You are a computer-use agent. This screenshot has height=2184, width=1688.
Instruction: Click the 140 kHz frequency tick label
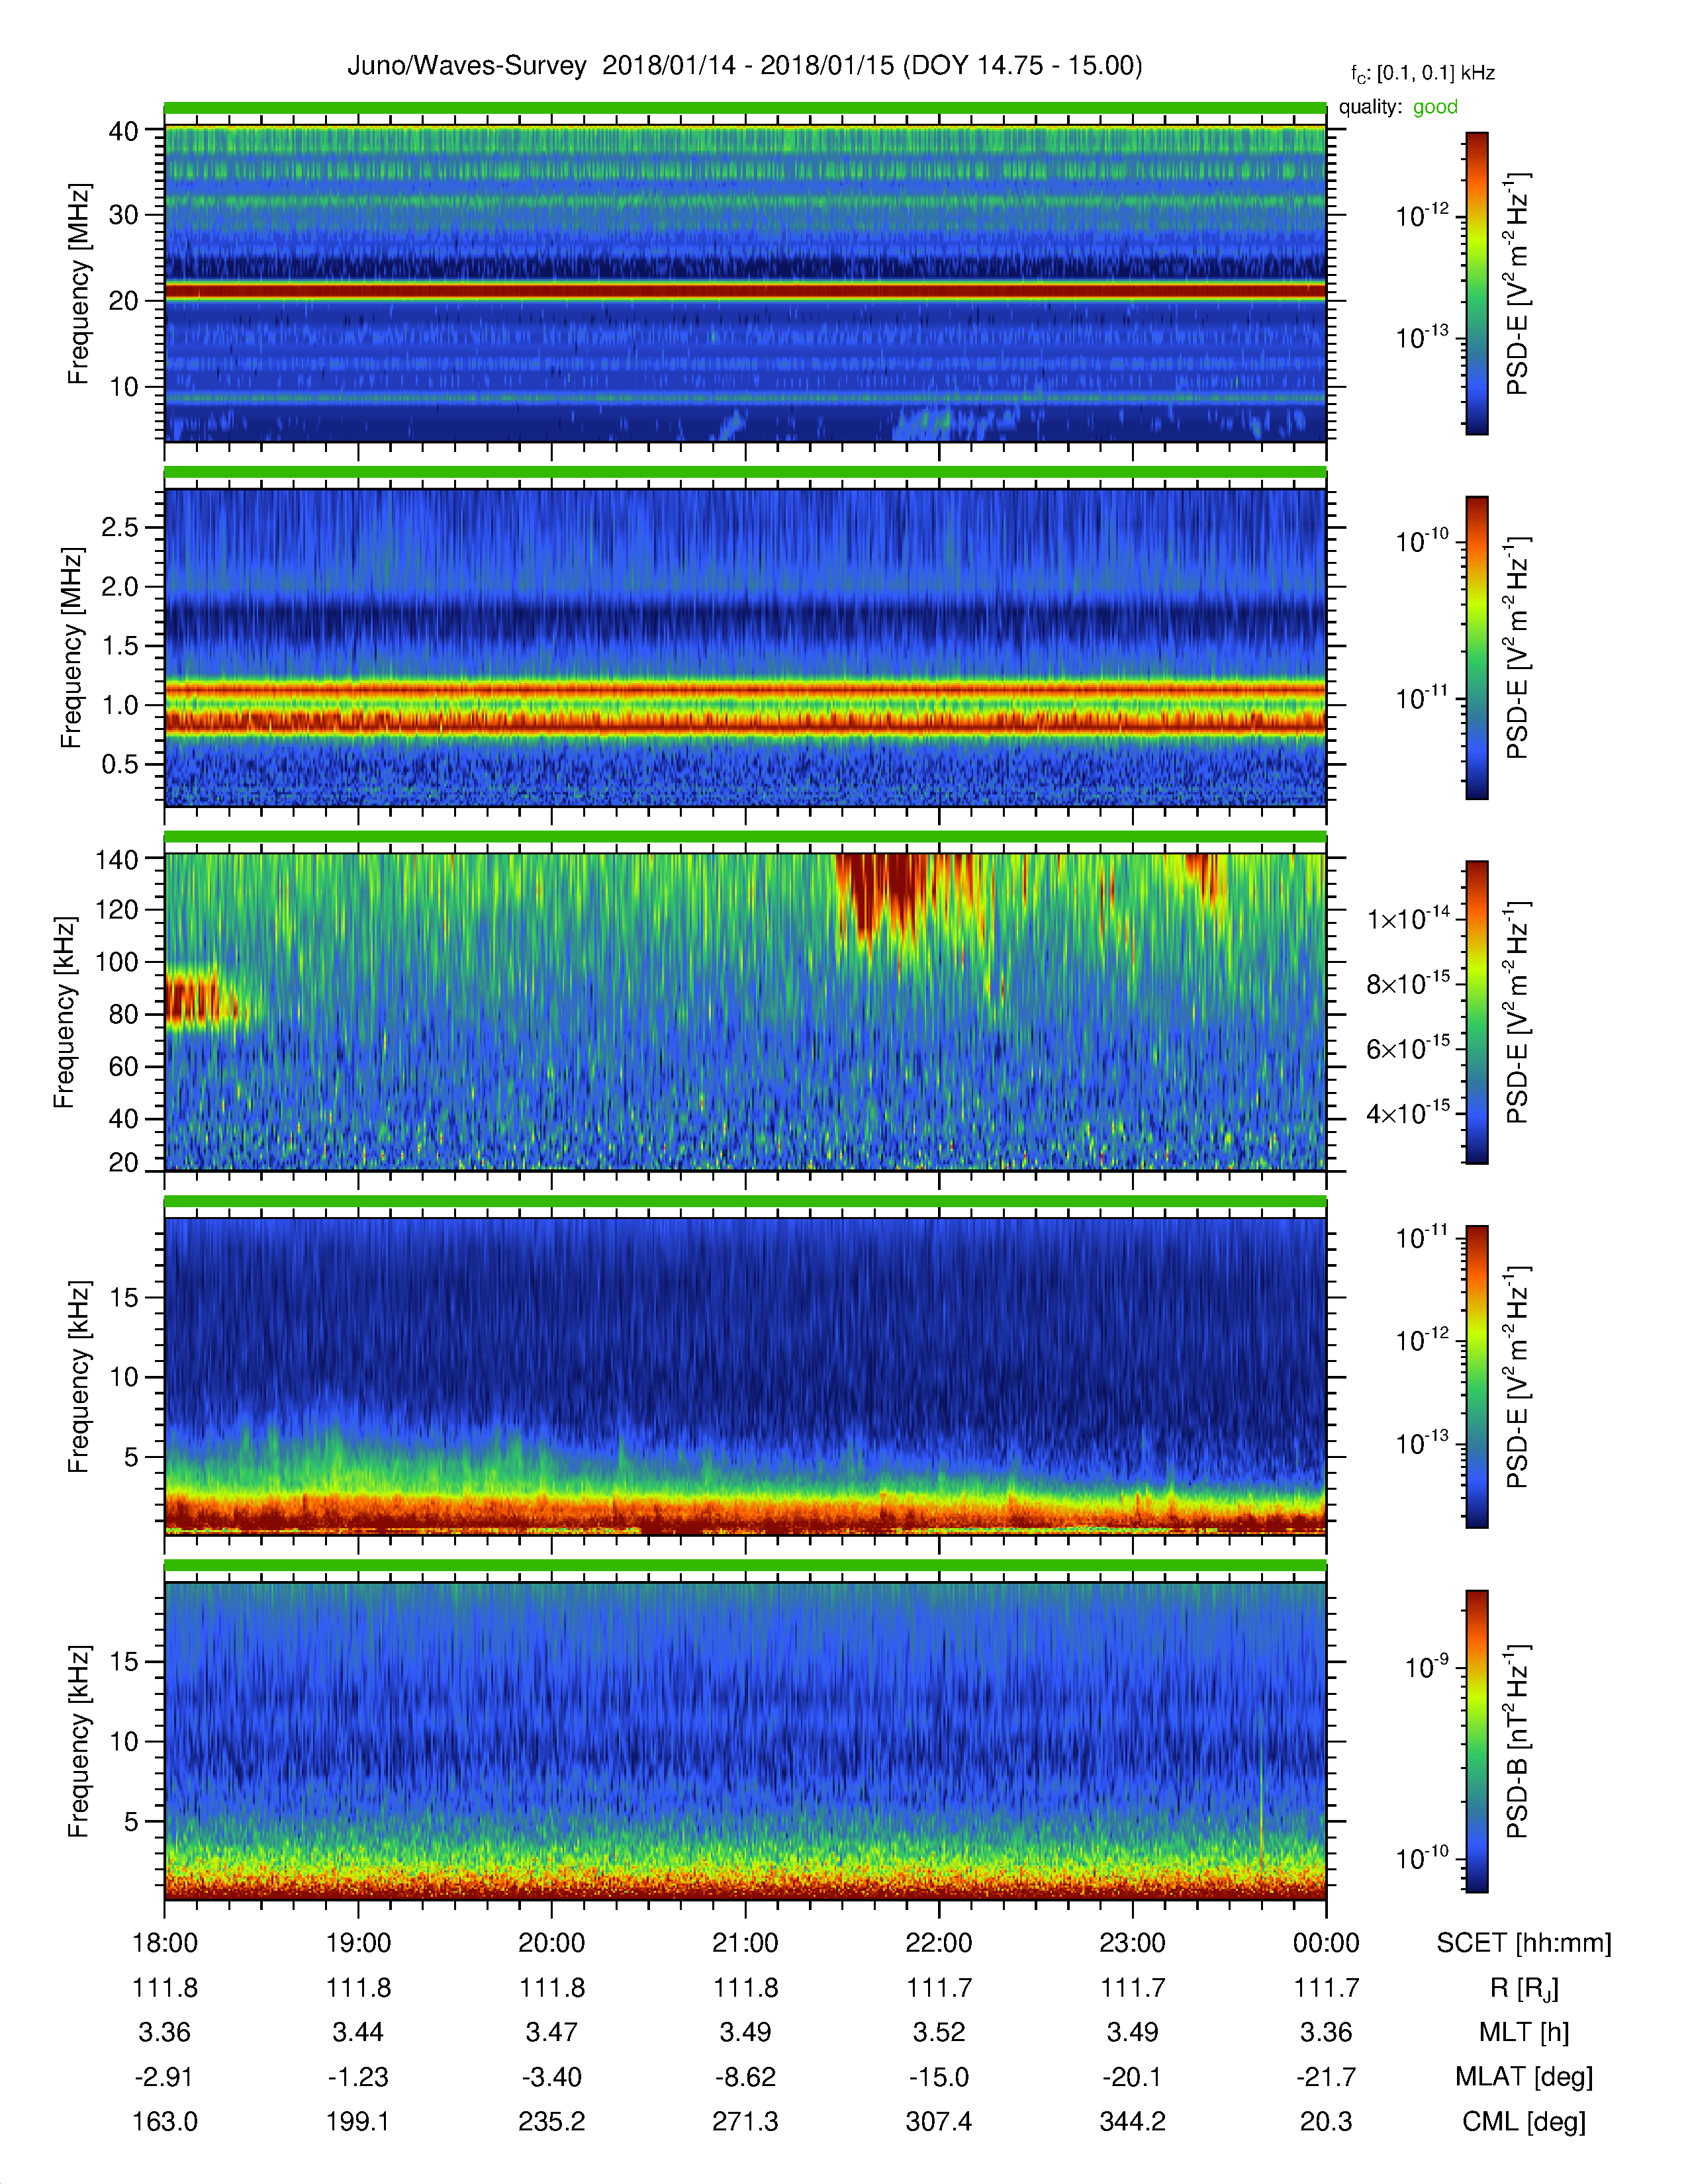click(116, 859)
